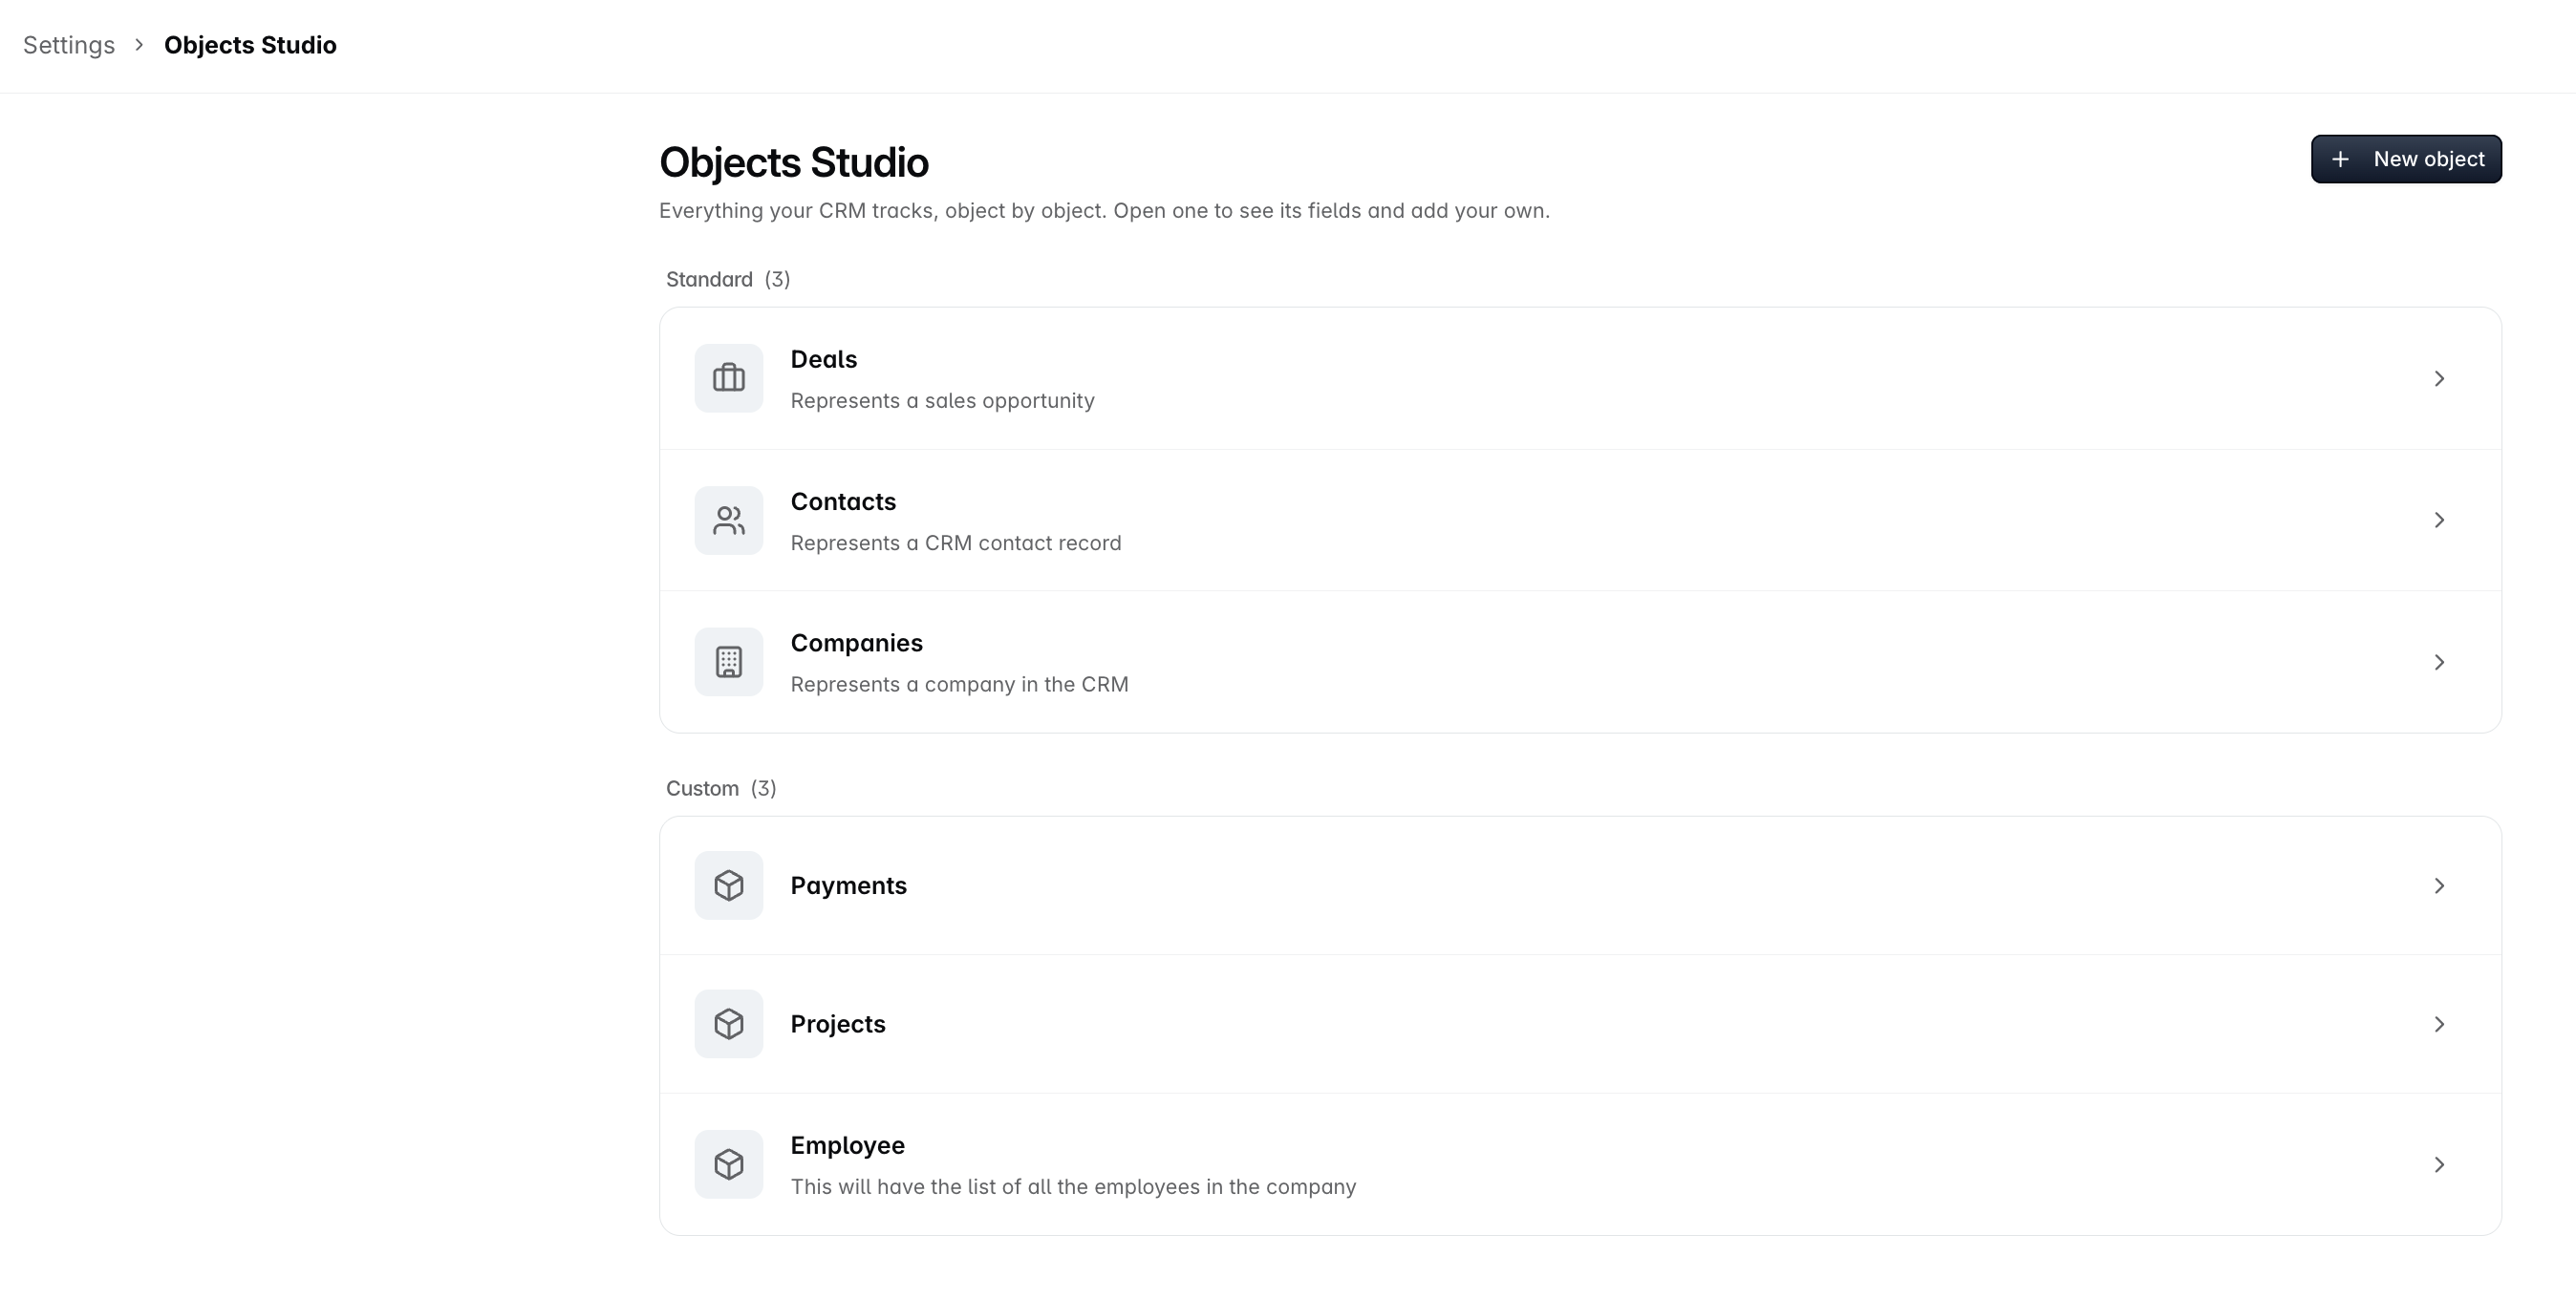Viewport: 2576px width, 1299px height.
Task: Click the Companies building icon
Action: 729,662
